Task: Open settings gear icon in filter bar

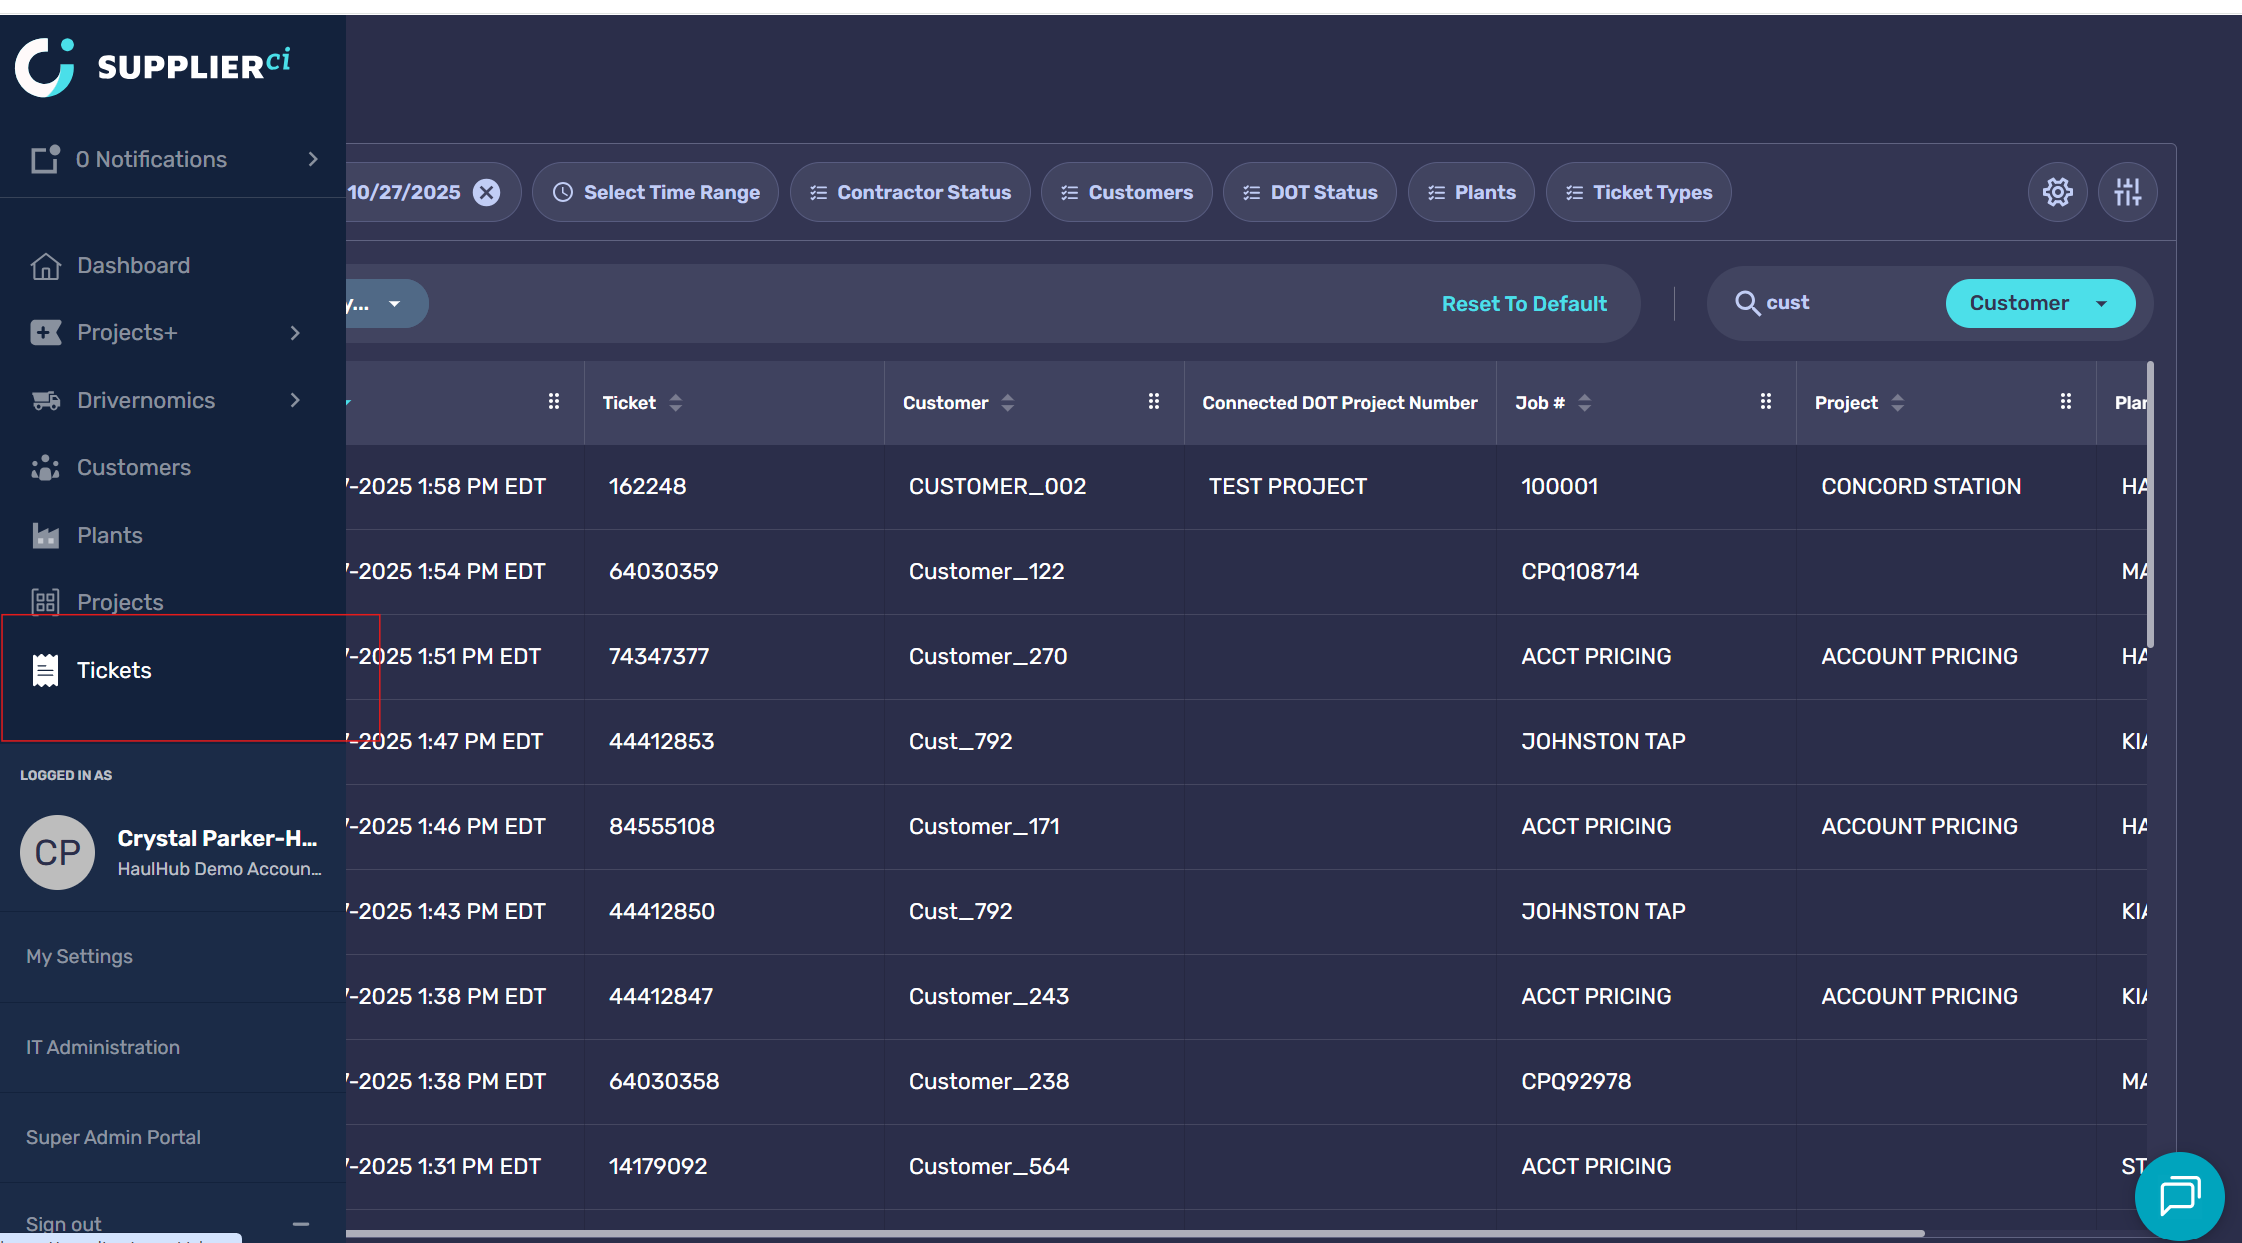Action: click(x=2057, y=192)
